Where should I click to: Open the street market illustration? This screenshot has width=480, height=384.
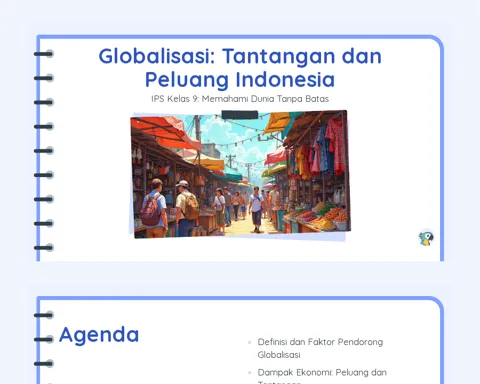click(240, 174)
